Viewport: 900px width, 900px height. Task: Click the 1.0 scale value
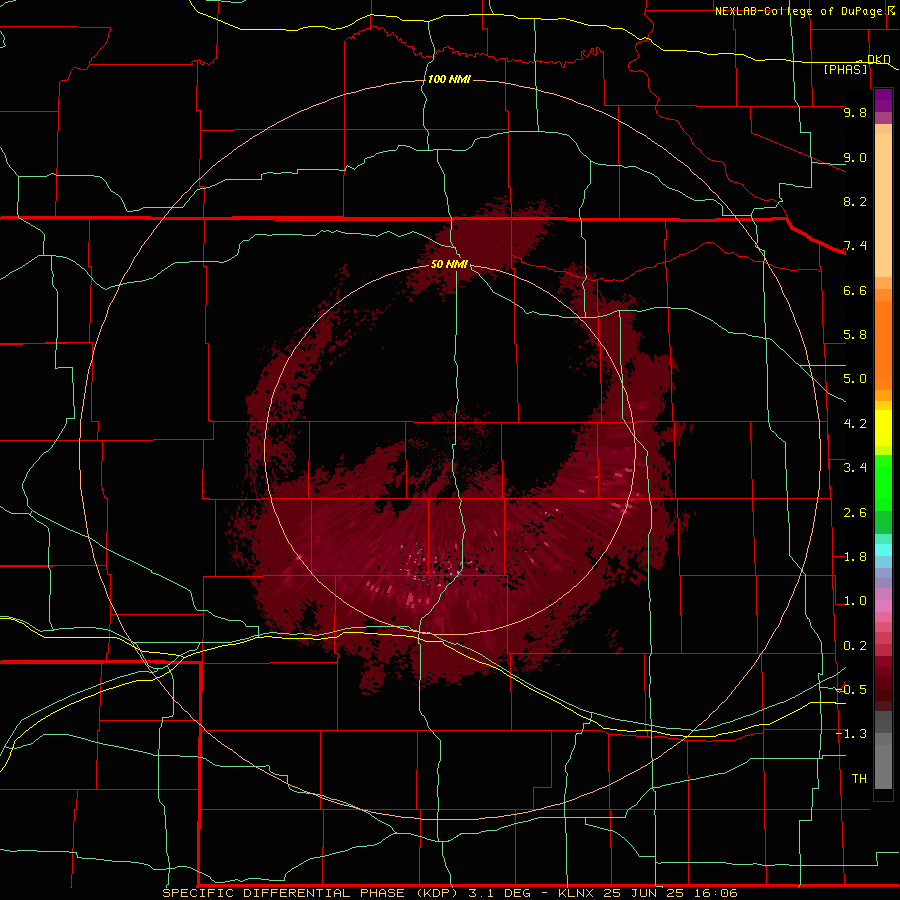pos(855,601)
